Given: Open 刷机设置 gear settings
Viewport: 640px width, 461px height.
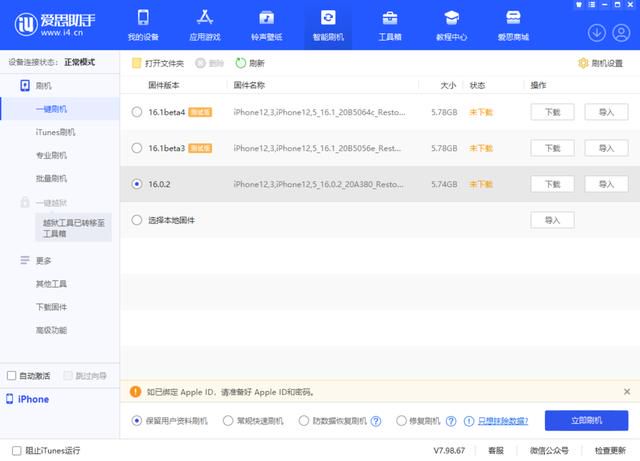Looking at the screenshot, I should click(x=583, y=63).
